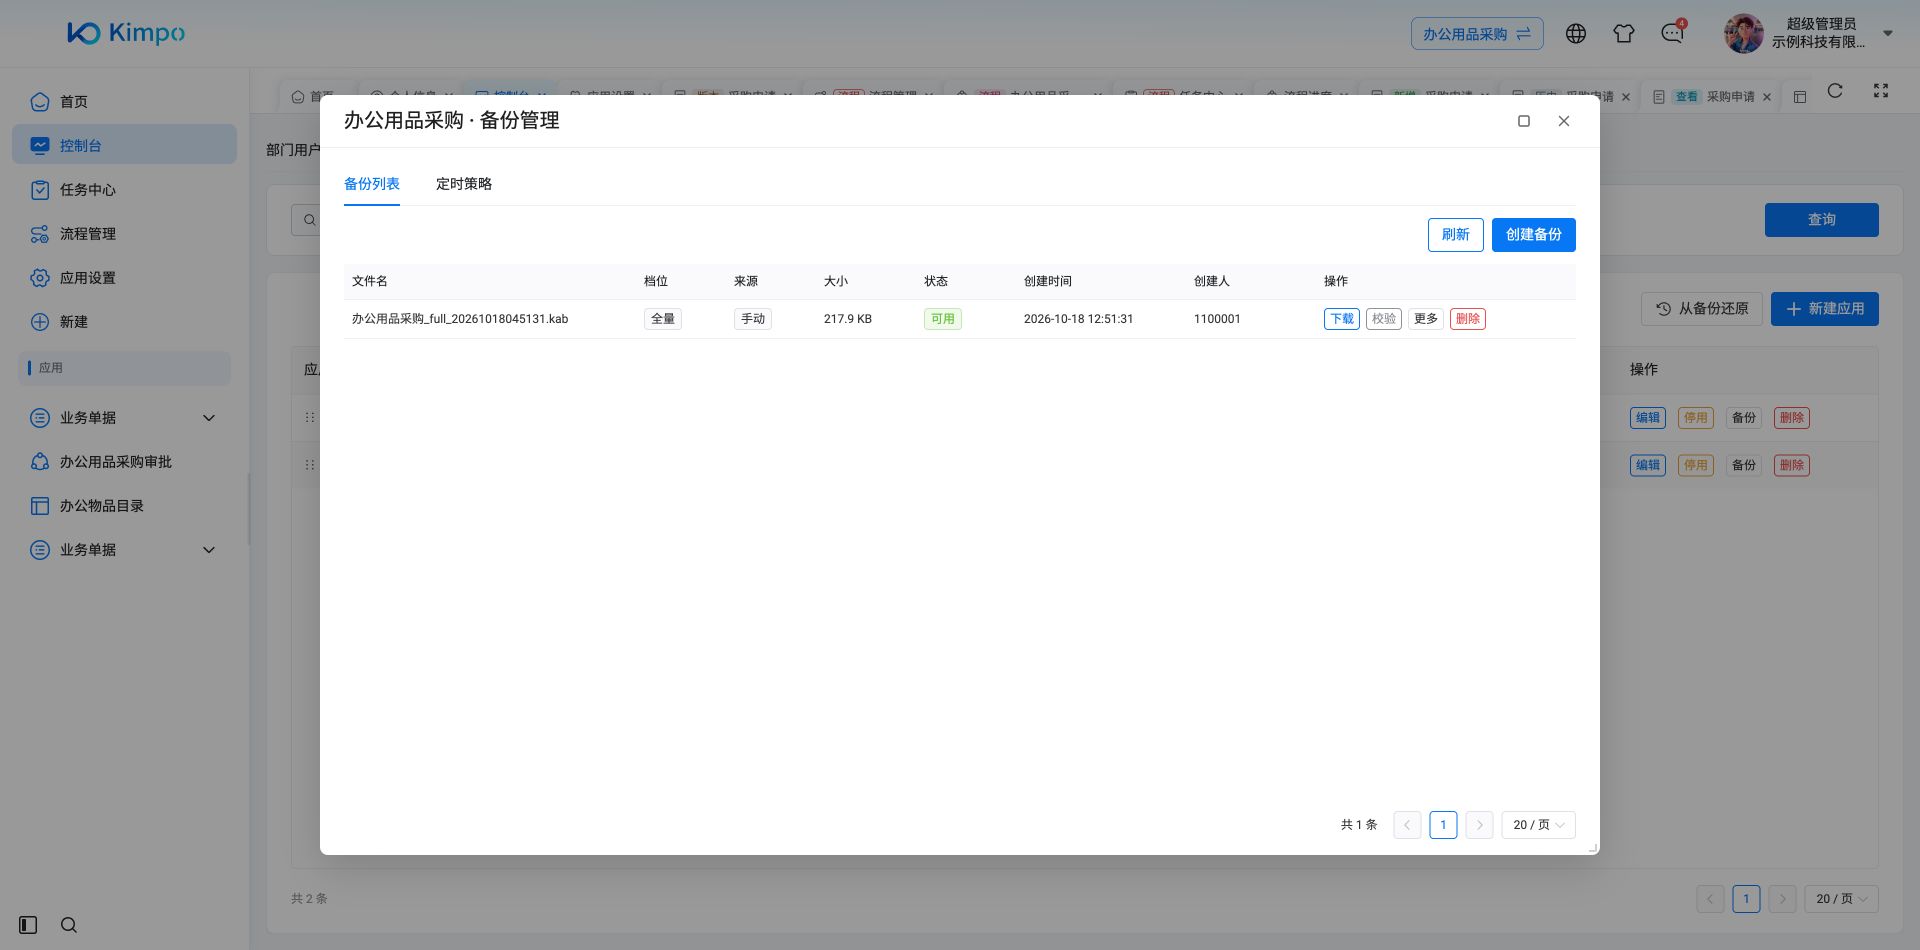1920x950 pixels.
Task: Switch to the 查看 采购申请 tab
Action: (x=1713, y=97)
